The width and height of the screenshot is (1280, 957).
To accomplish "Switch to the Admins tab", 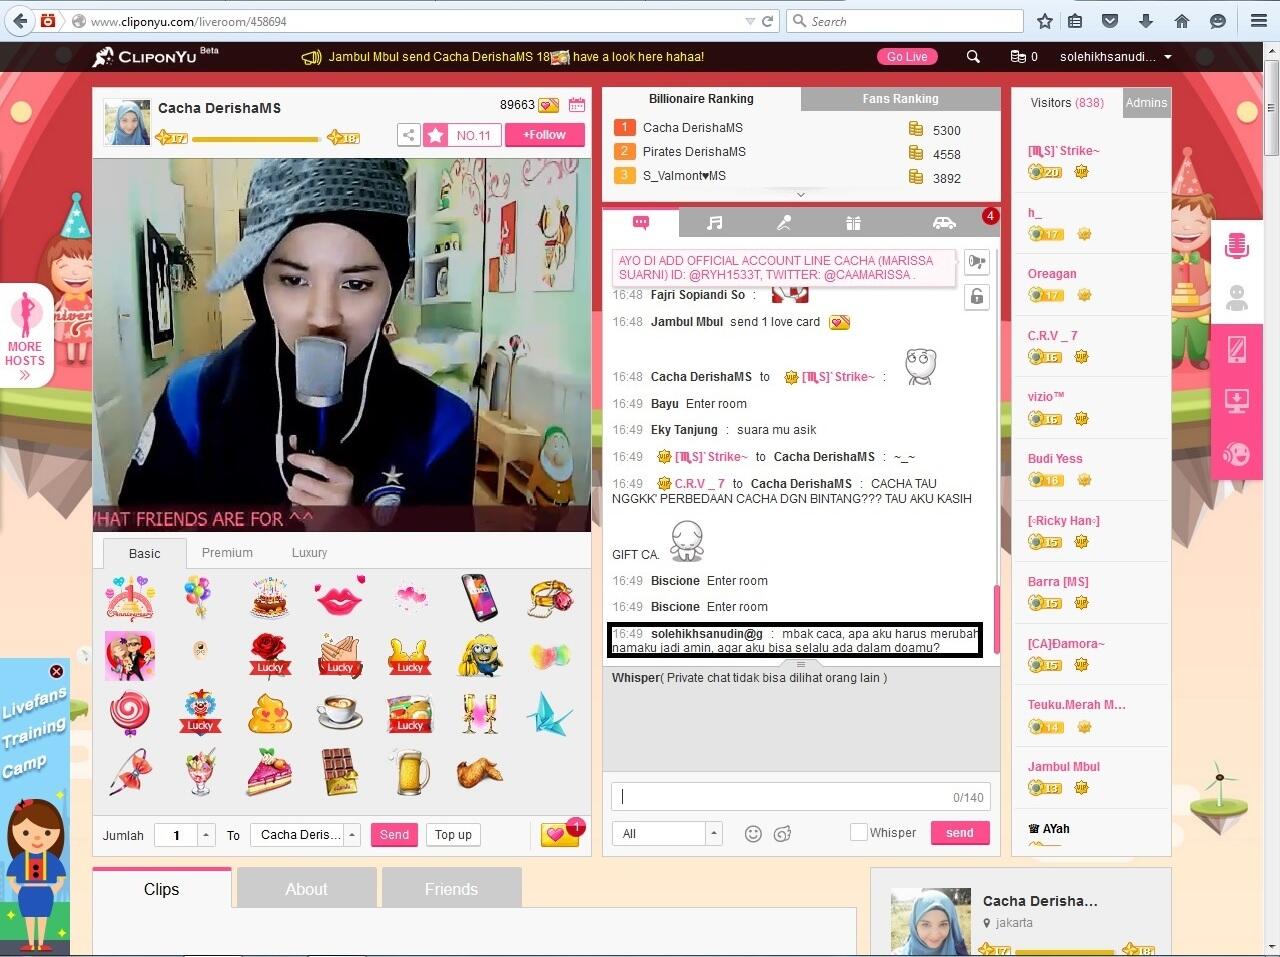I will pyautogui.click(x=1146, y=103).
